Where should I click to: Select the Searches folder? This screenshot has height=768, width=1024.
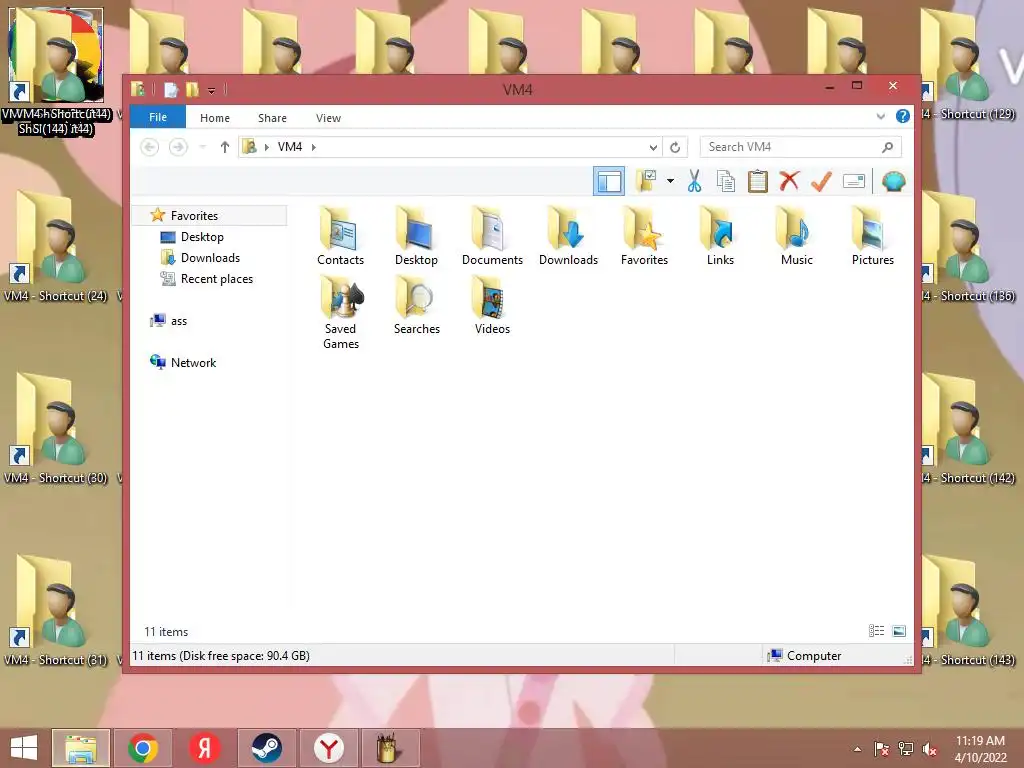[x=417, y=306]
